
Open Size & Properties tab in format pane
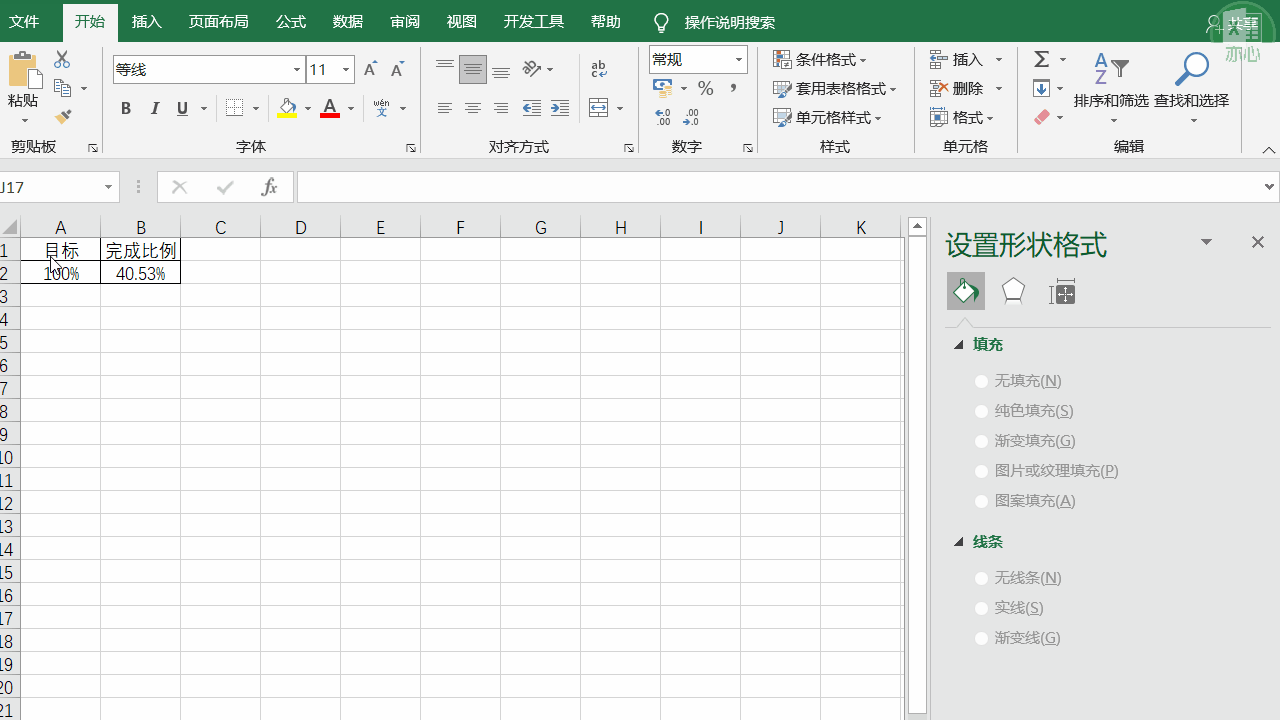tap(1062, 292)
